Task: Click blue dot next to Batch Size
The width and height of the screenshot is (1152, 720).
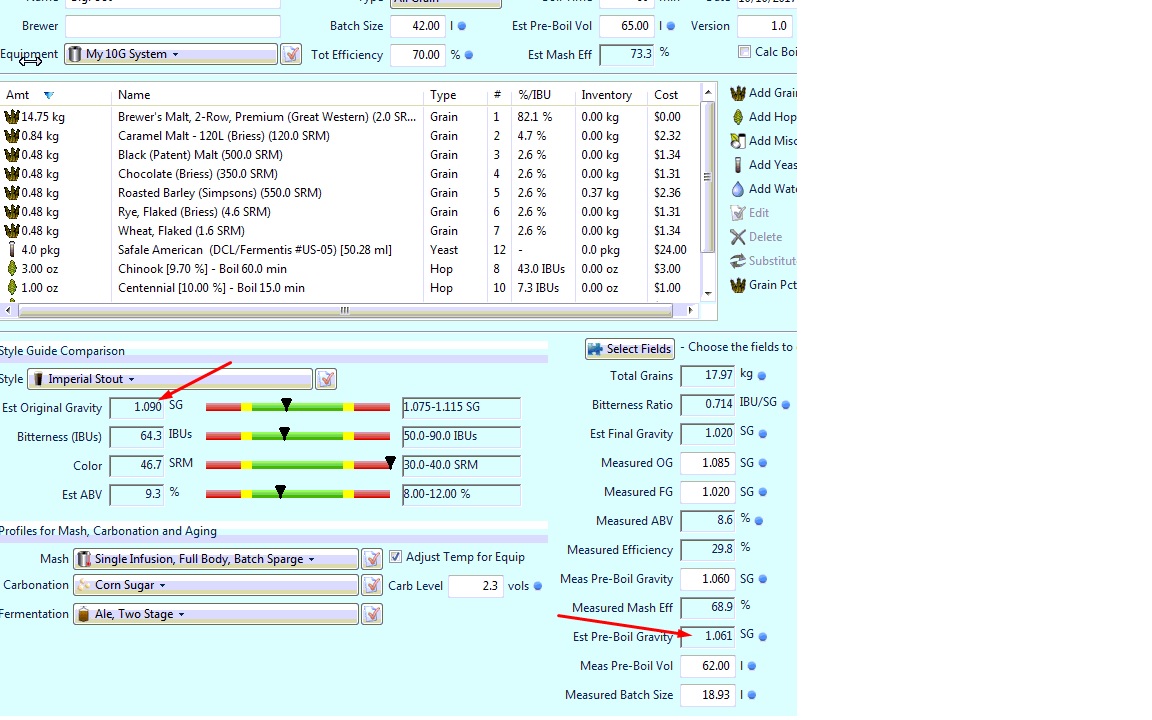Action: (x=461, y=26)
